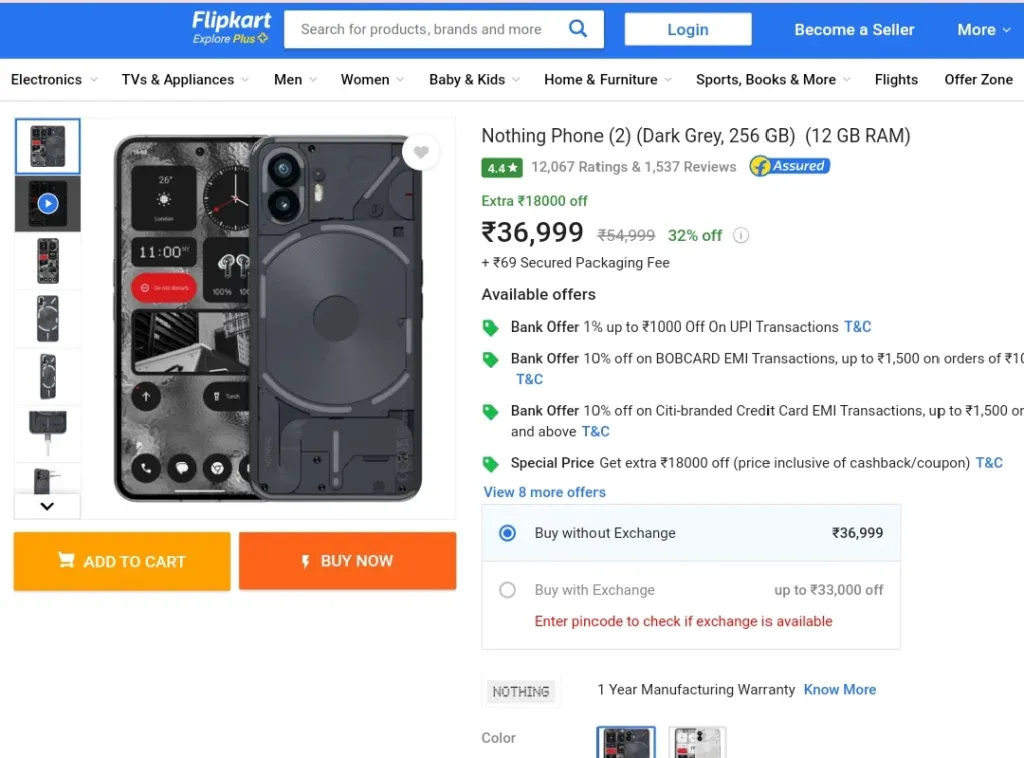Play the product video thumbnail
Screen dimensions: 1024x758
[48, 204]
